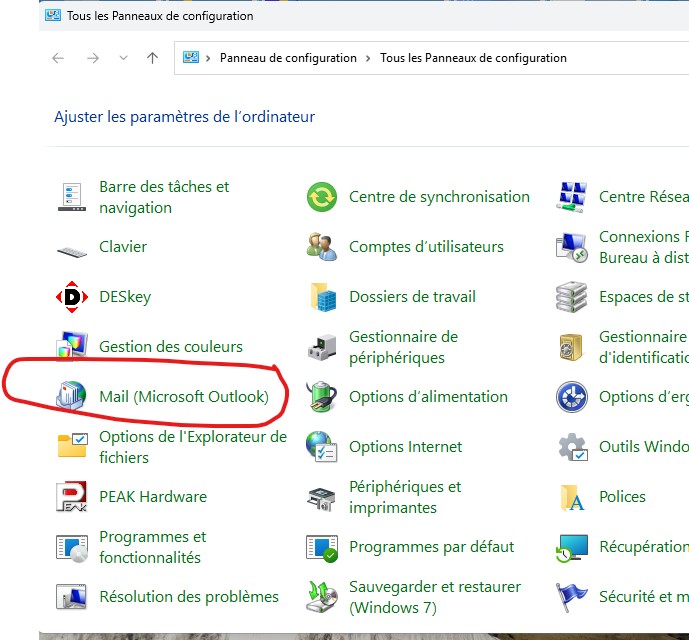Open the Sécurité et maintenance flag icon

click(571, 597)
